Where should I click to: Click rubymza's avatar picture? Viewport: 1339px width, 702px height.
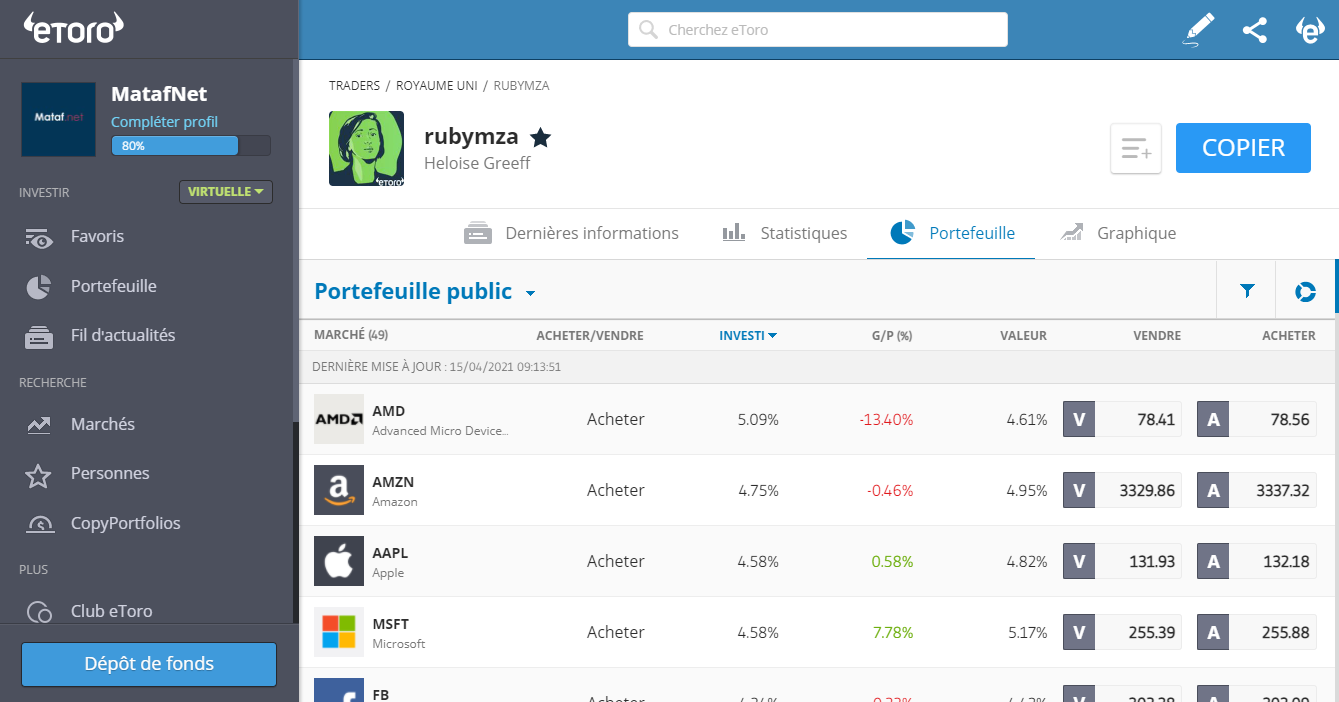366,149
